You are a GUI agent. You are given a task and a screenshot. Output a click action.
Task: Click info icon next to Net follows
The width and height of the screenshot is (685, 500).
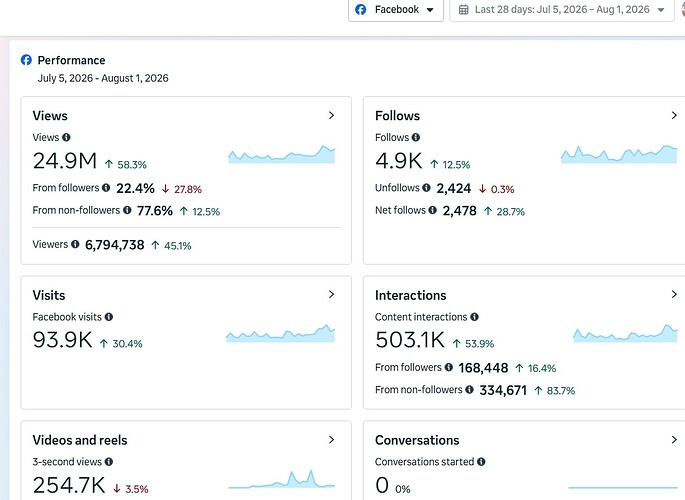point(432,210)
